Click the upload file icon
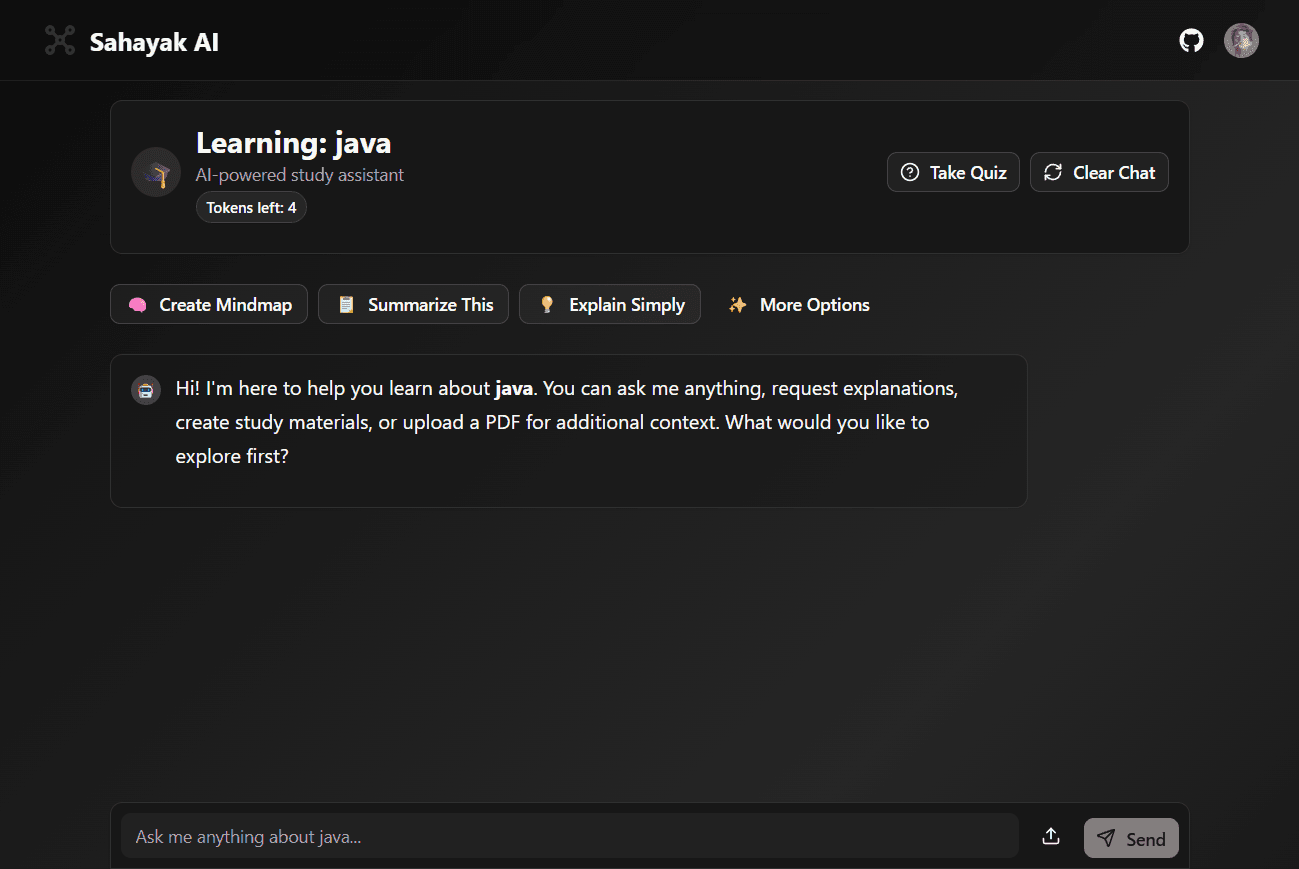This screenshot has width=1299, height=869. [x=1050, y=837]
